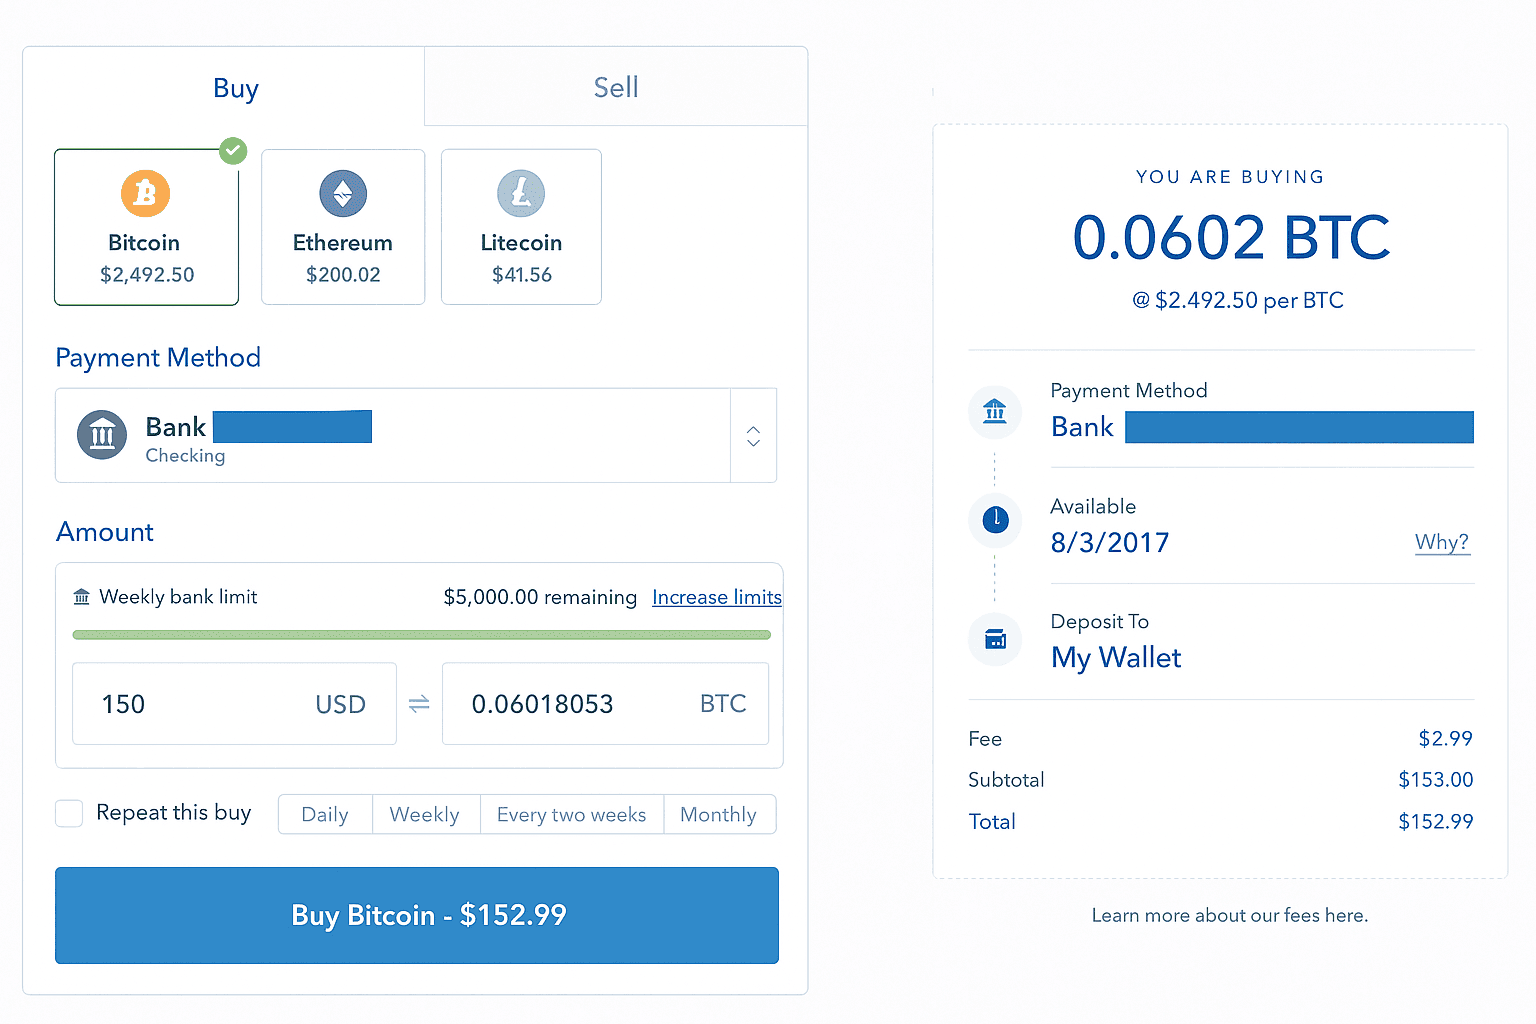Choose the Ethereum coin icon

point(343,193)
